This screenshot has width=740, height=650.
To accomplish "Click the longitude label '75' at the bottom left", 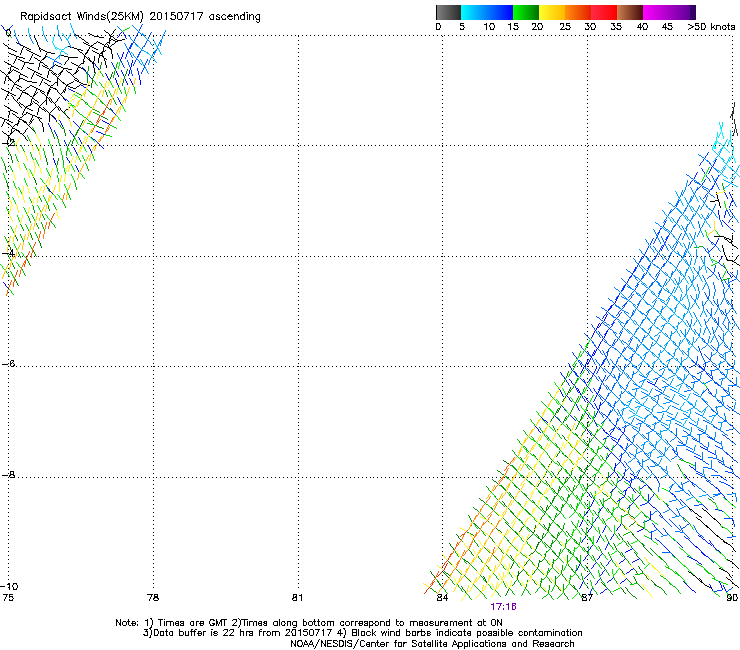I will click(8, 598).
